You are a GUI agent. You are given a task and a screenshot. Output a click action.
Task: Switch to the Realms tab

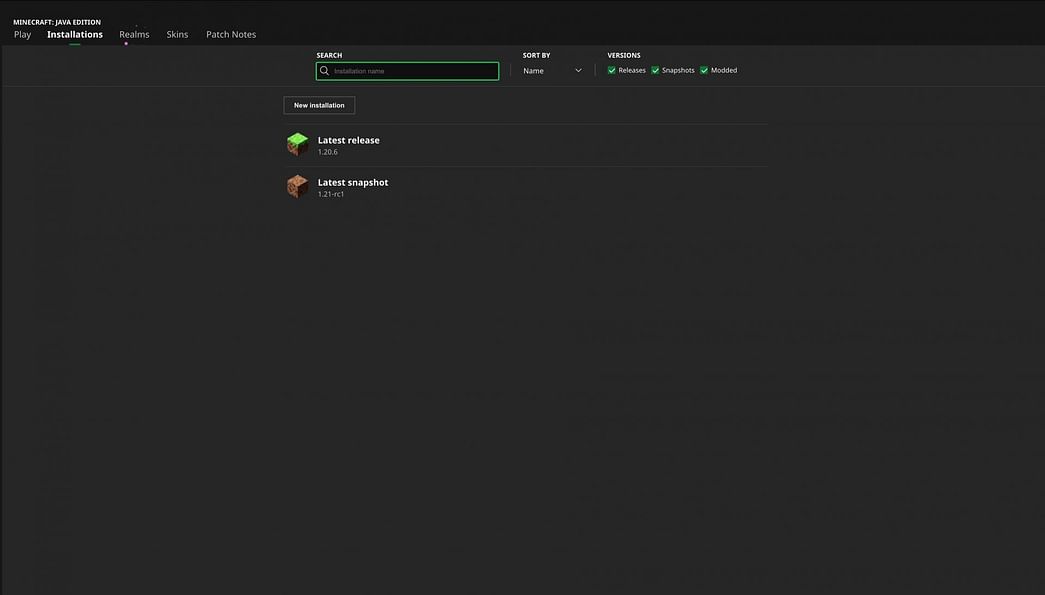click(134, 35)
